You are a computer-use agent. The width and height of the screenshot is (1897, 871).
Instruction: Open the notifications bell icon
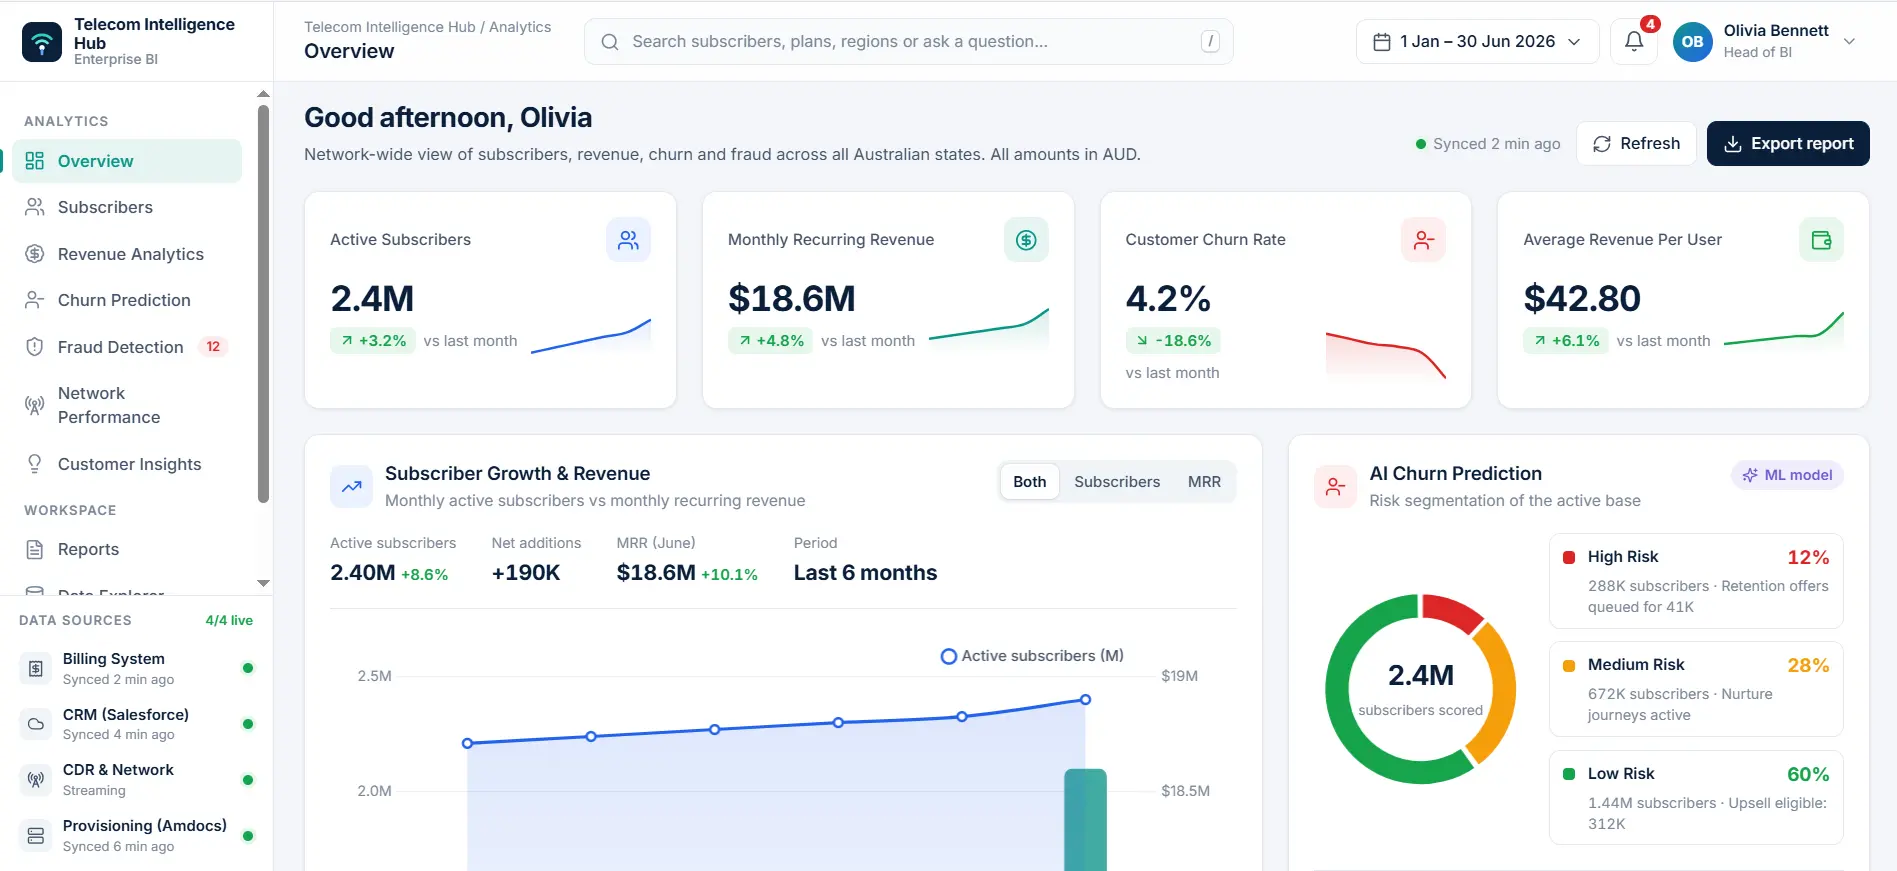pos(1633,42)
